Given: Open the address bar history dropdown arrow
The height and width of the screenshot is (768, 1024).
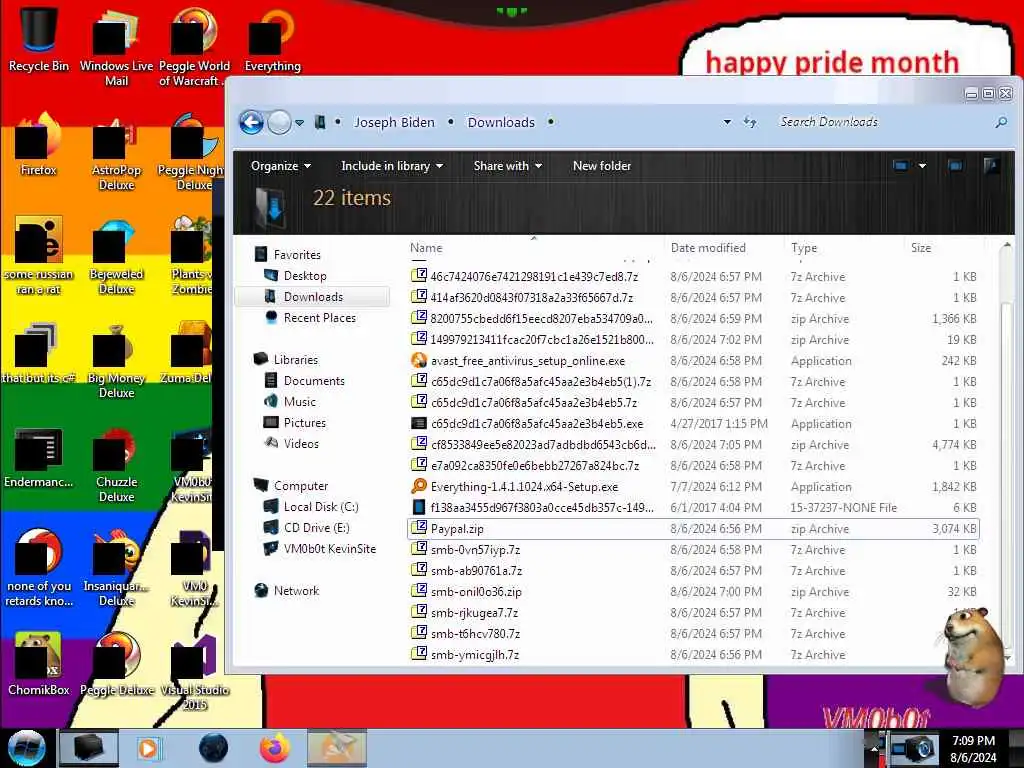Looking at the screenshot, I should (727, 122).
